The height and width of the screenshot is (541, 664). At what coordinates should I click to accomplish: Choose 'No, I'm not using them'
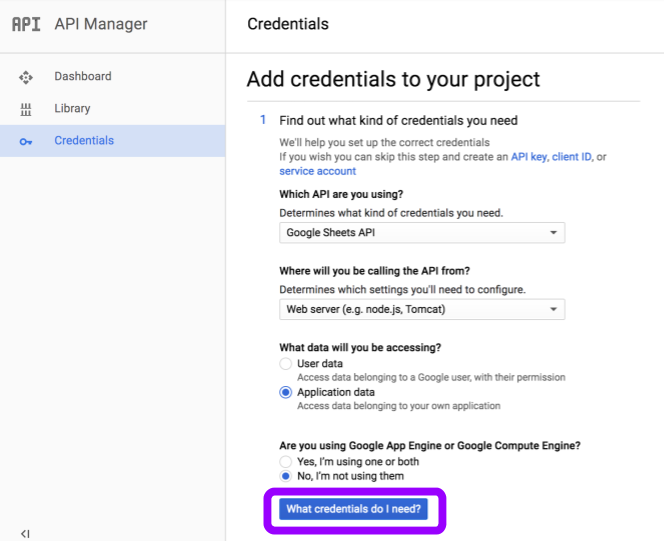[286, 476]
